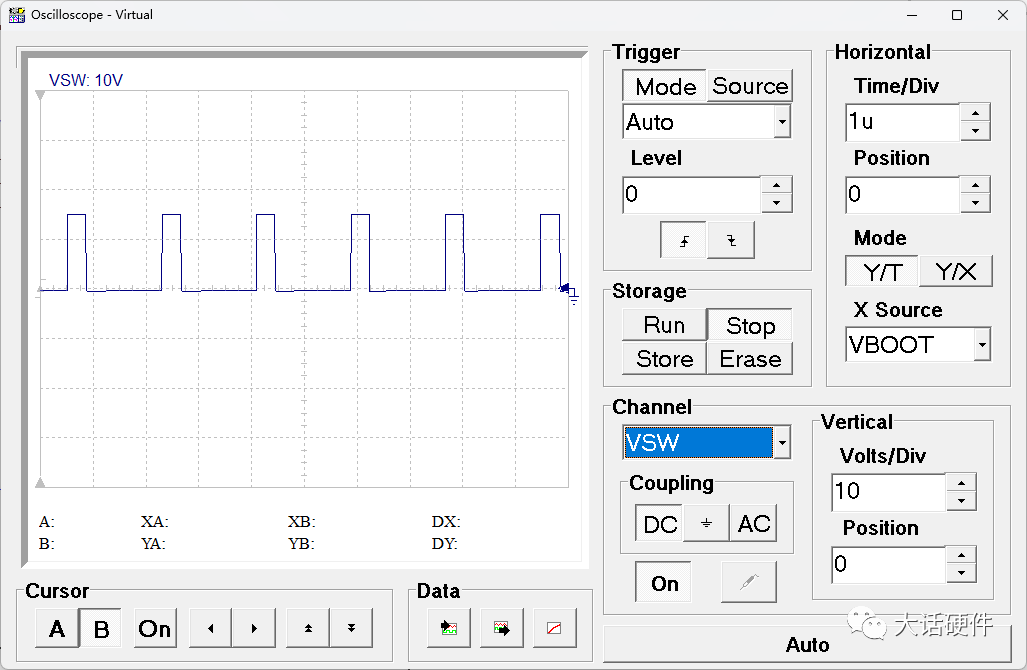
Task: Select AC coupling
Action: tap(753, 523)
